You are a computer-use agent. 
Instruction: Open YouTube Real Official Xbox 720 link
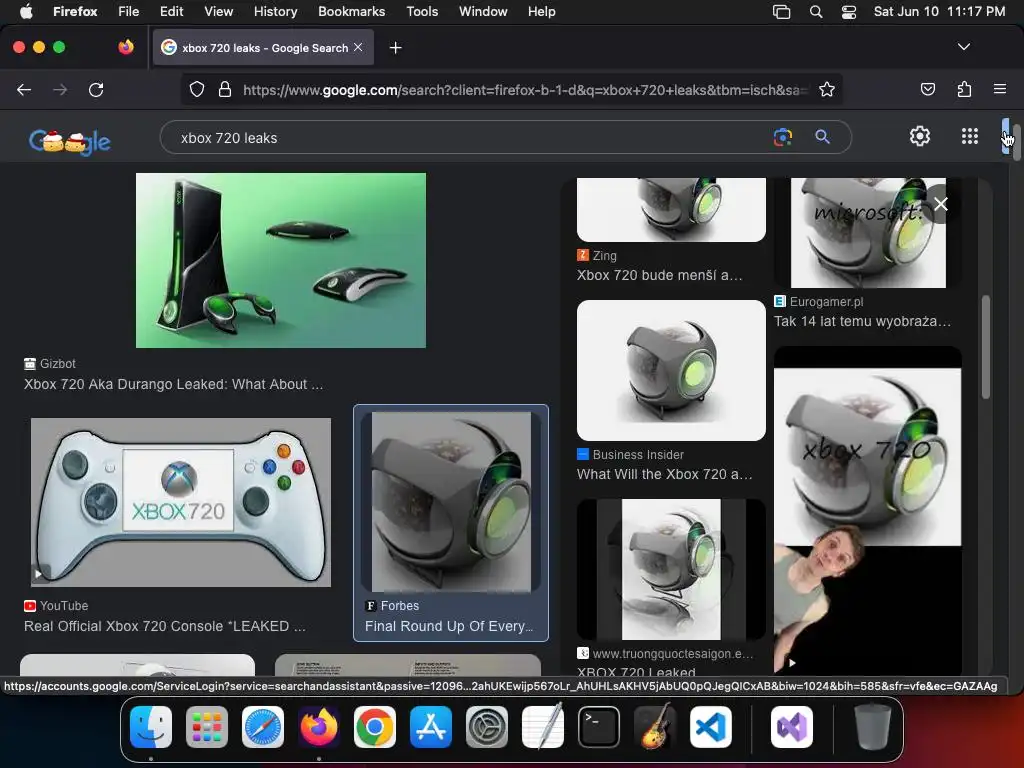(165, 626)
